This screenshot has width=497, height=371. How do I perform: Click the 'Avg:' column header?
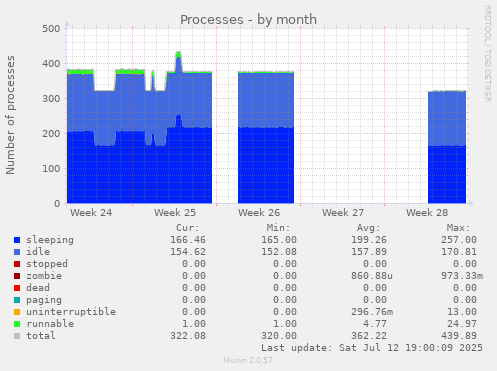[x=369, y=228]
